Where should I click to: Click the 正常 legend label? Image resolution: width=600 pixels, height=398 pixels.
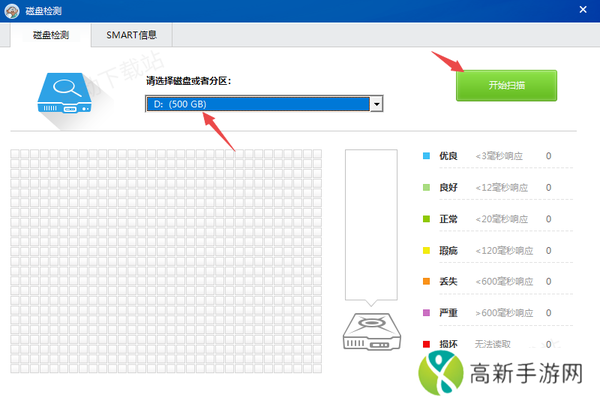[448, 219]
